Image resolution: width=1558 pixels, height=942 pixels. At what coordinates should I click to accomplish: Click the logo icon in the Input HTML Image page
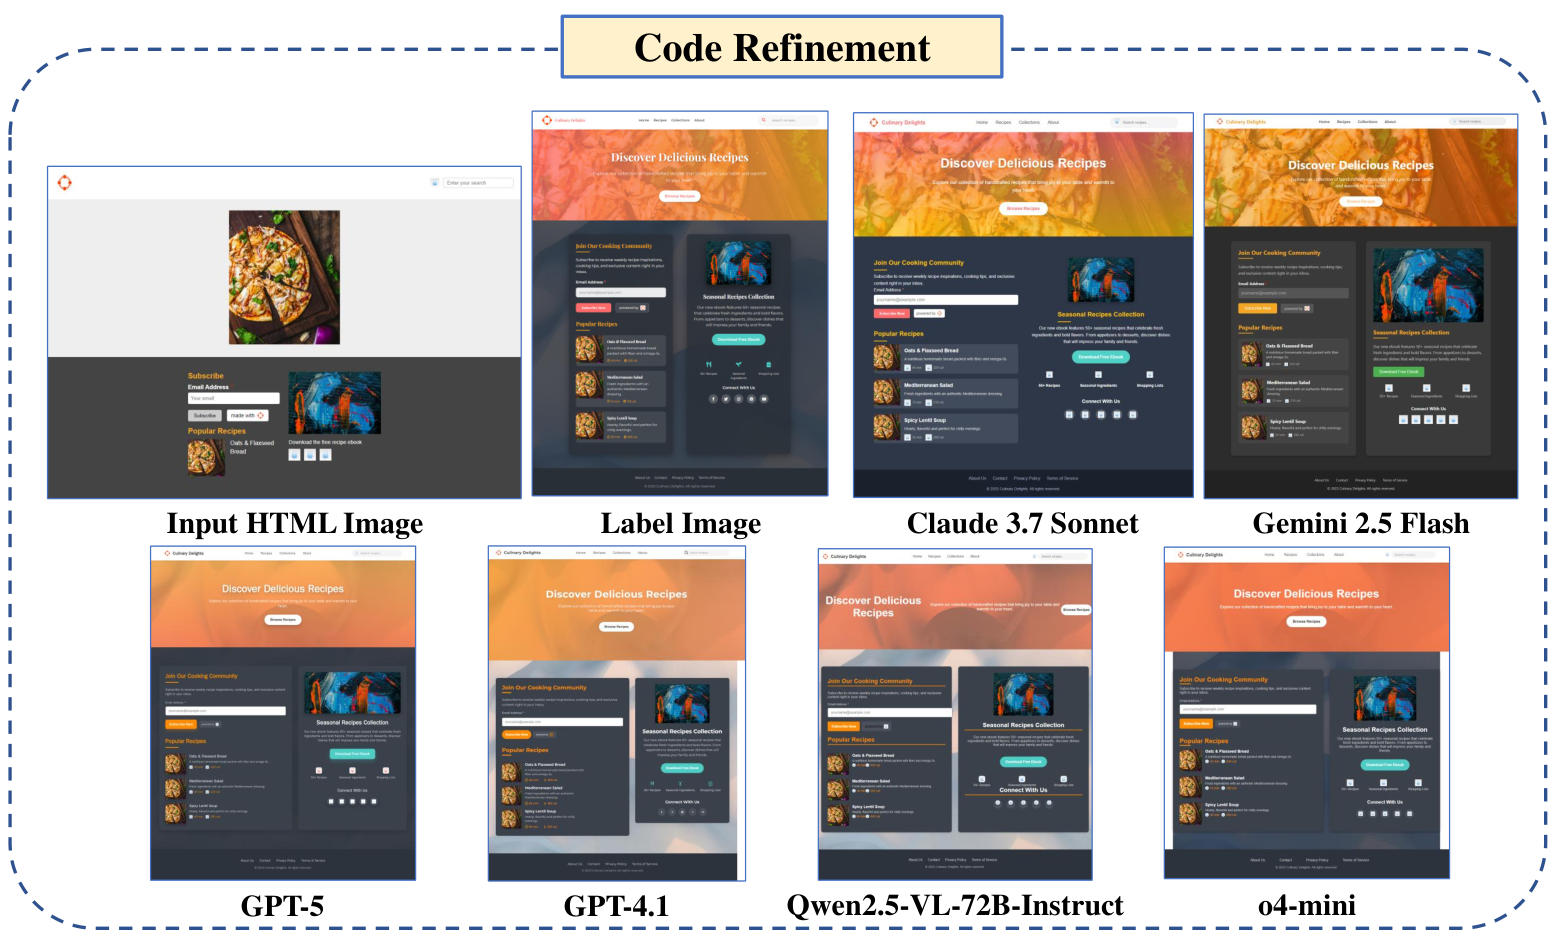click(x=65, y=182)
